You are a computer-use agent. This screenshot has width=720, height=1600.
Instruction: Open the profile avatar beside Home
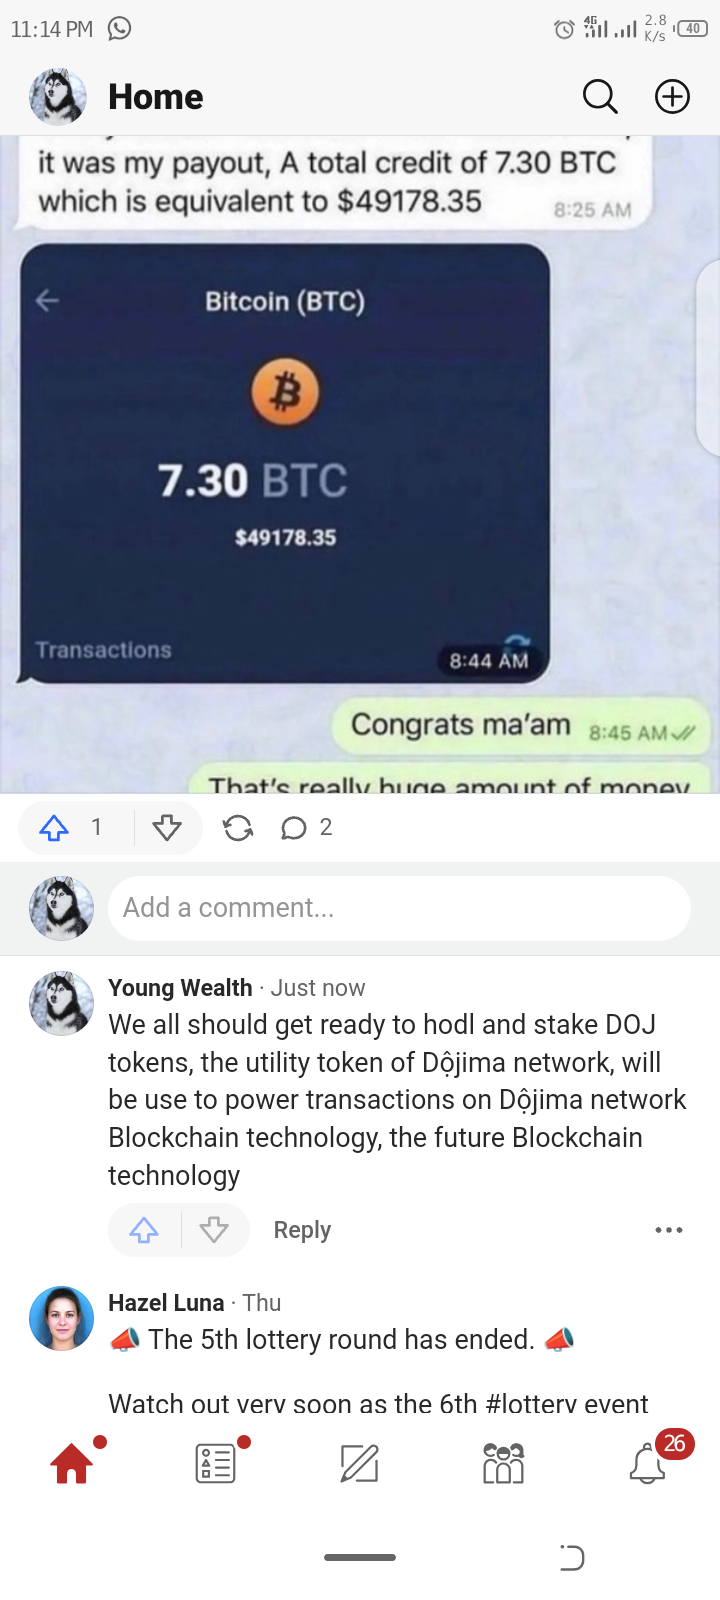(x=58, y=97)
